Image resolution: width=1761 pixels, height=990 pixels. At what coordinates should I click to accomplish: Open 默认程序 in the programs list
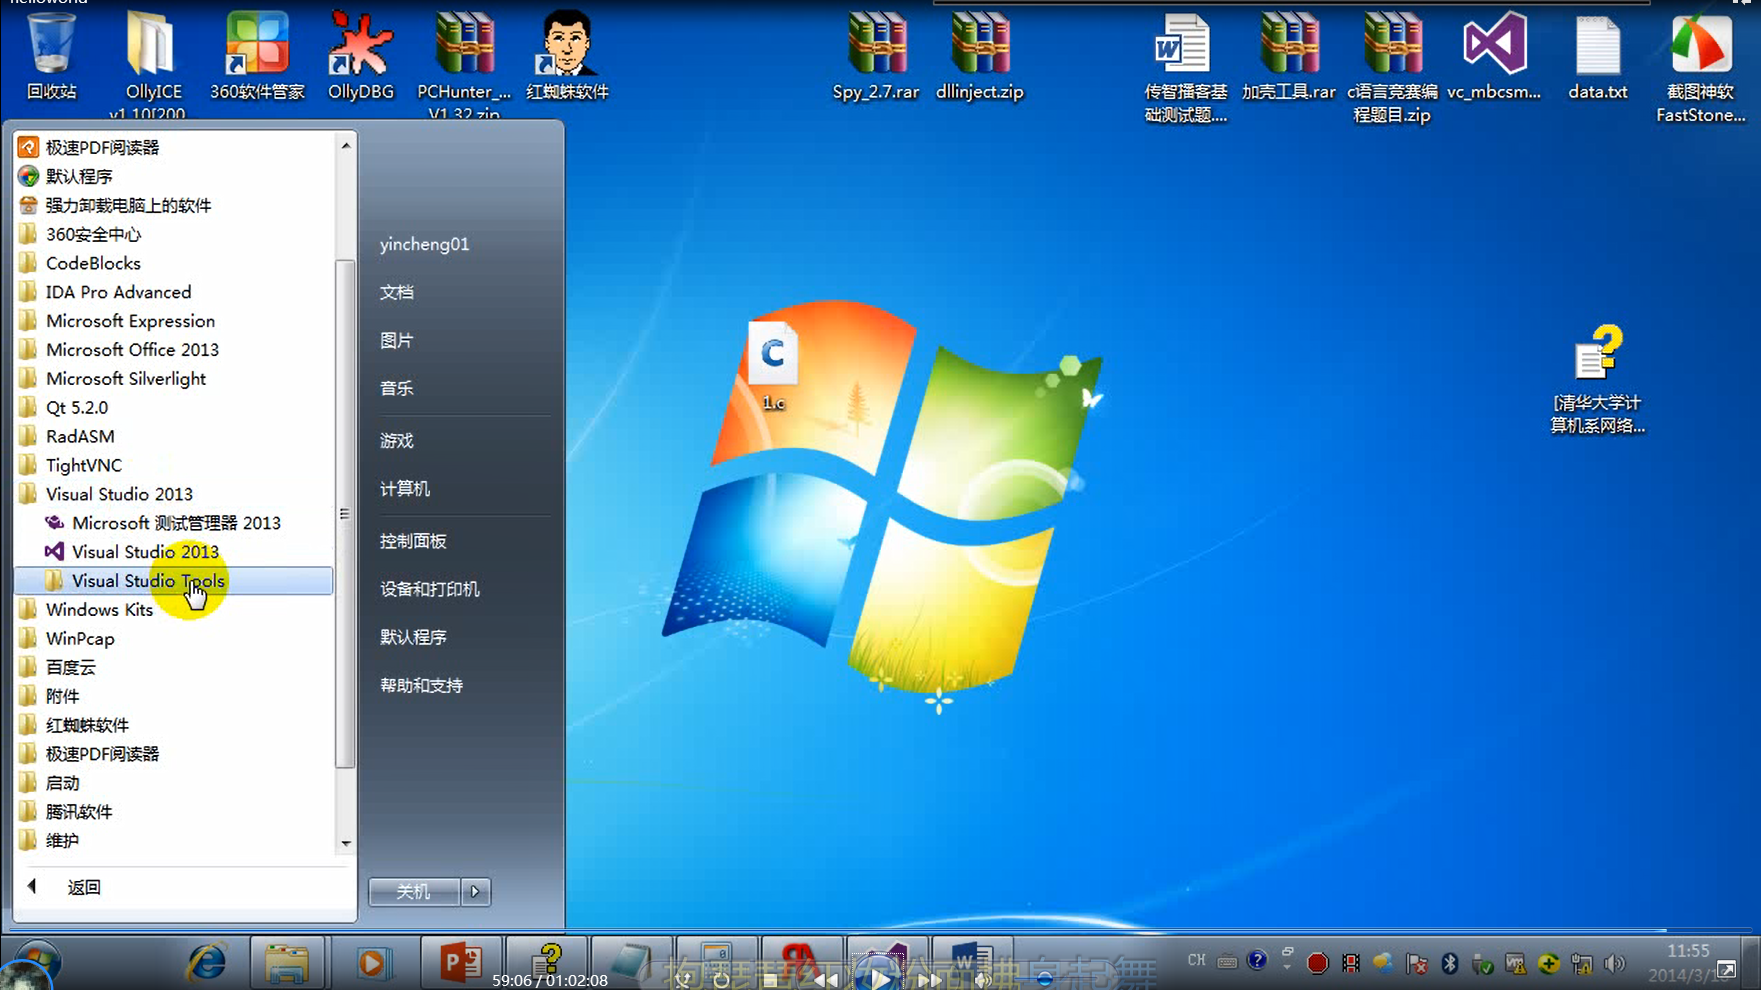(174, 176)
